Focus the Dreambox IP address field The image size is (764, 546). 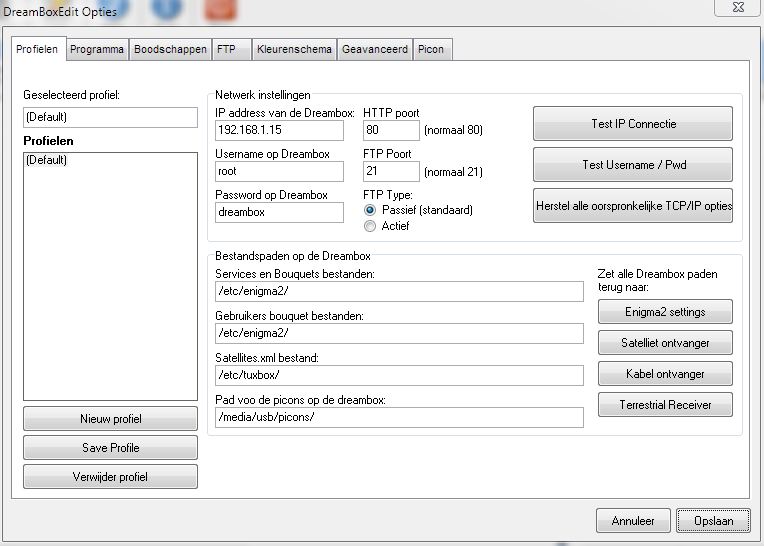point(279,130)
